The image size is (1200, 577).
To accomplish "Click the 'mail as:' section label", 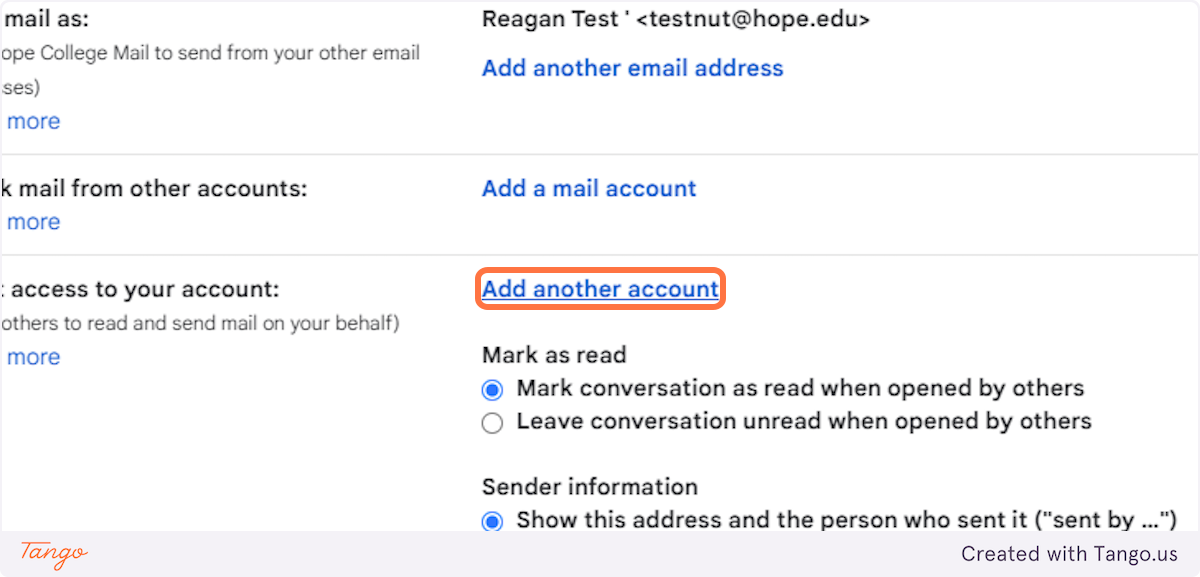I will 46,19.
